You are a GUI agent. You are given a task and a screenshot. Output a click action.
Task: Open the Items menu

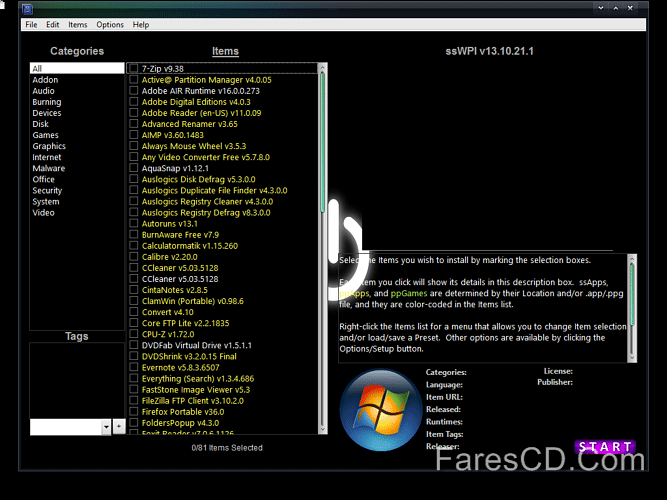(77, 25)
